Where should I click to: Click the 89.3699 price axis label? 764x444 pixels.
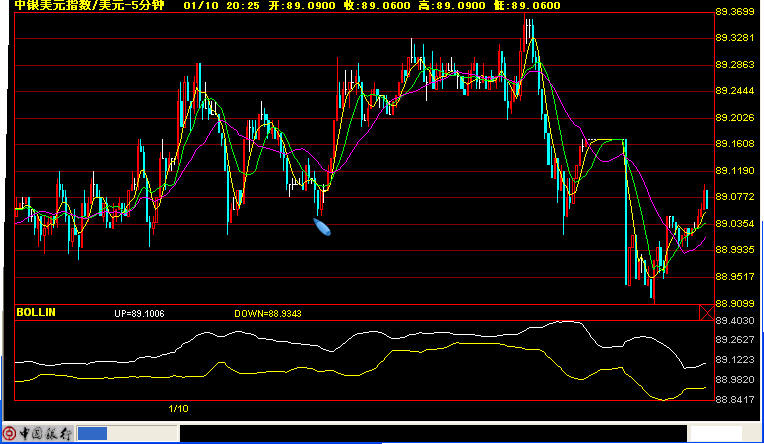(735, 12)
